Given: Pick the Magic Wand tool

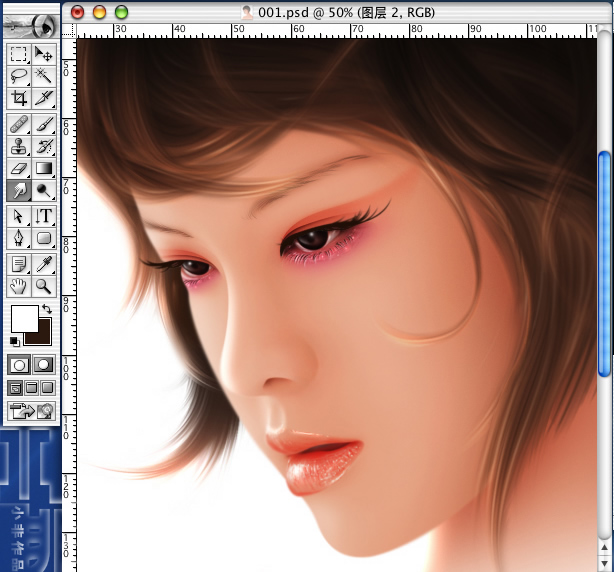Looking at the screenshot, I should (43, 76).
